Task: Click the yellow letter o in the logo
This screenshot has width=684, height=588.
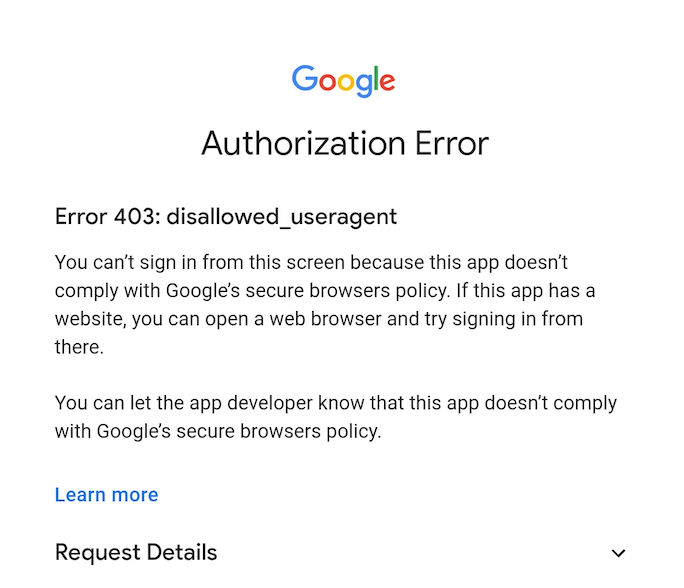Action: pos(346,82)
